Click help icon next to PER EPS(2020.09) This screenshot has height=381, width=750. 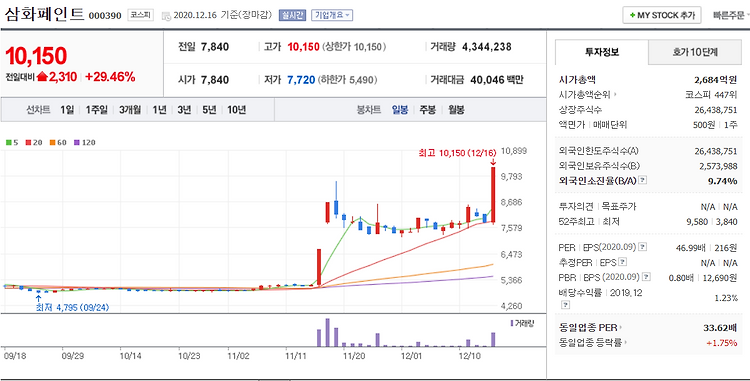[x=643, y=247]
